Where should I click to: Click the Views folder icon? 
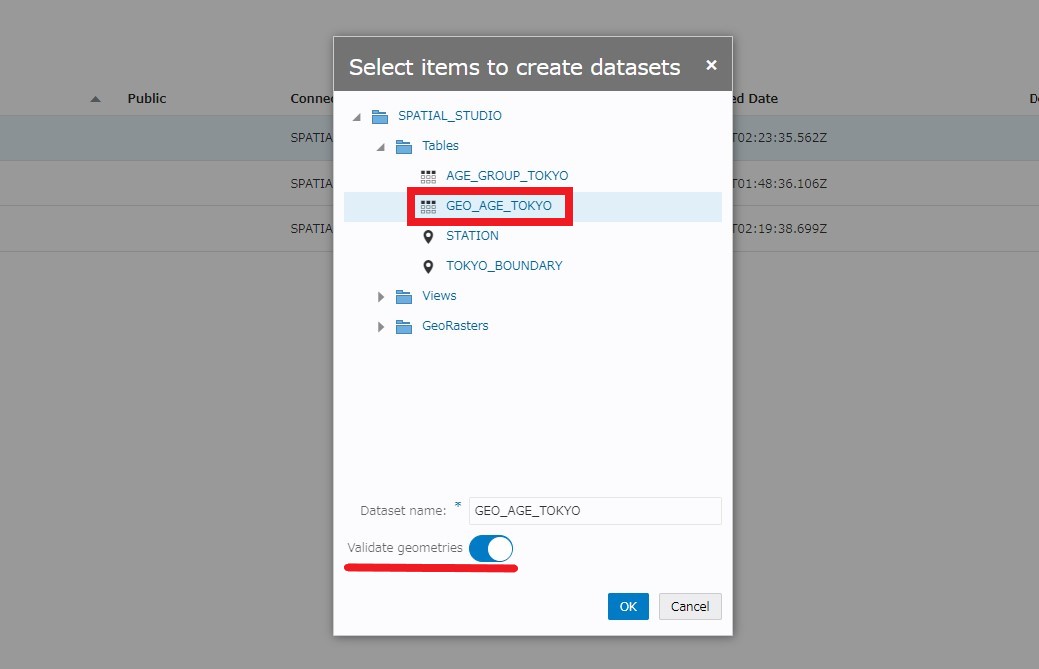404,296
